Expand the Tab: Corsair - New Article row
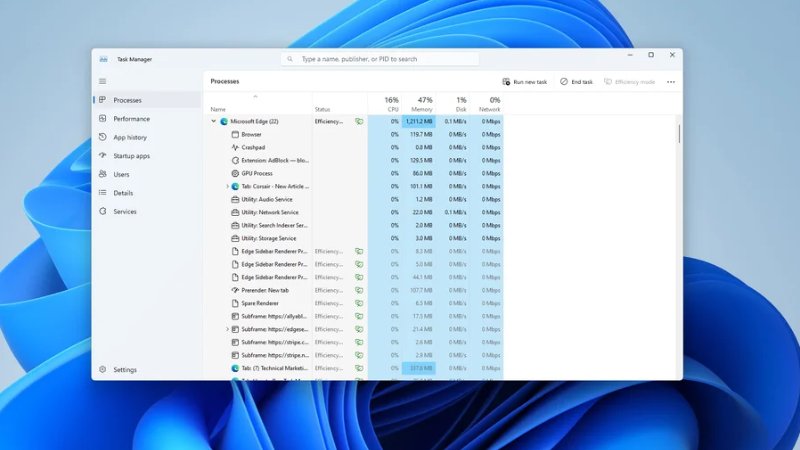The height and width of the screenshot is (450, 800). (228, 186)
